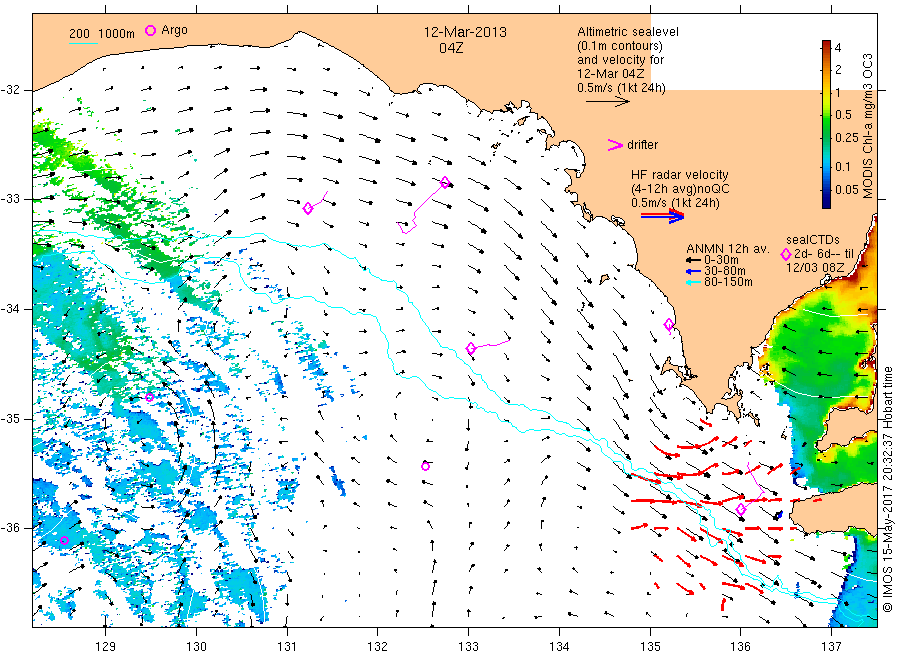Click the MODIS chlorophyll colorbar

[827, 124]
